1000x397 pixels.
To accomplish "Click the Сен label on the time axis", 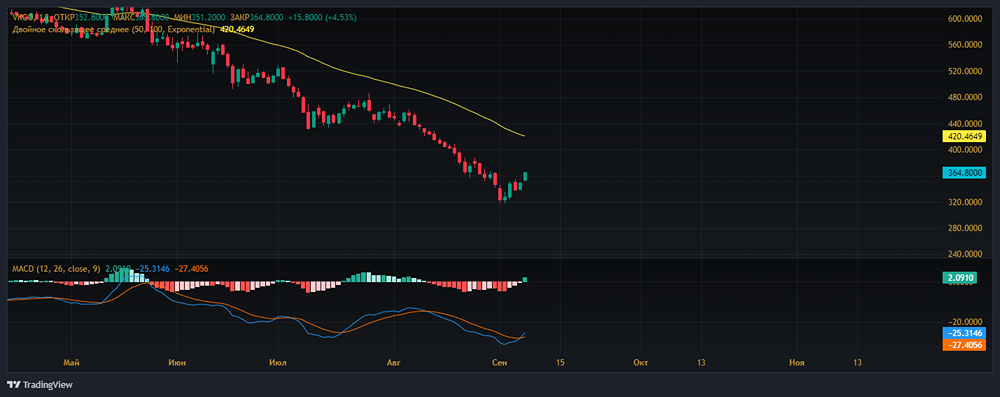I will (x=500, y=363).
